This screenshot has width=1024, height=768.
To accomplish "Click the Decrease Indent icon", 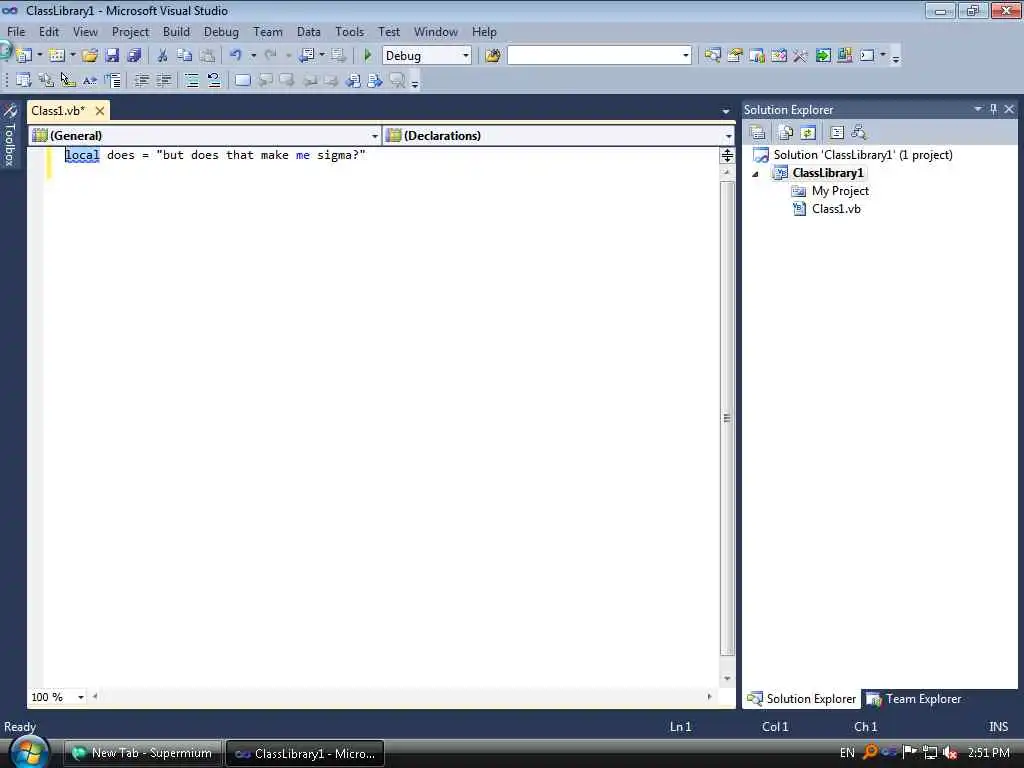I will click(x=142, y=80).
